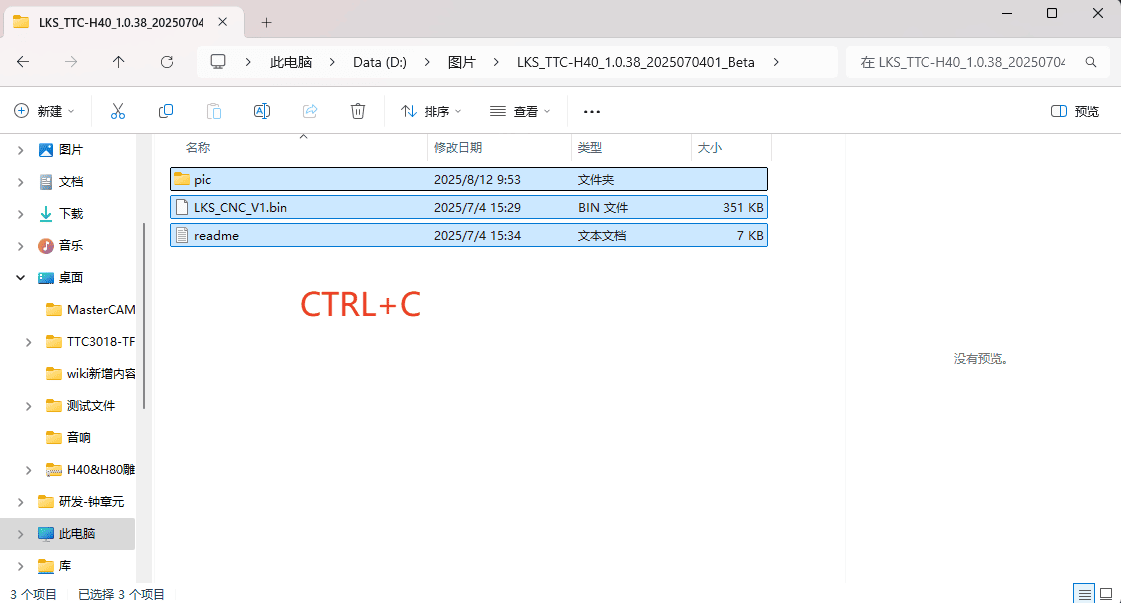Collapse the 桌面 tree node
The height and width of the screenshot is (603, 1121).
[x=21, y=278]
